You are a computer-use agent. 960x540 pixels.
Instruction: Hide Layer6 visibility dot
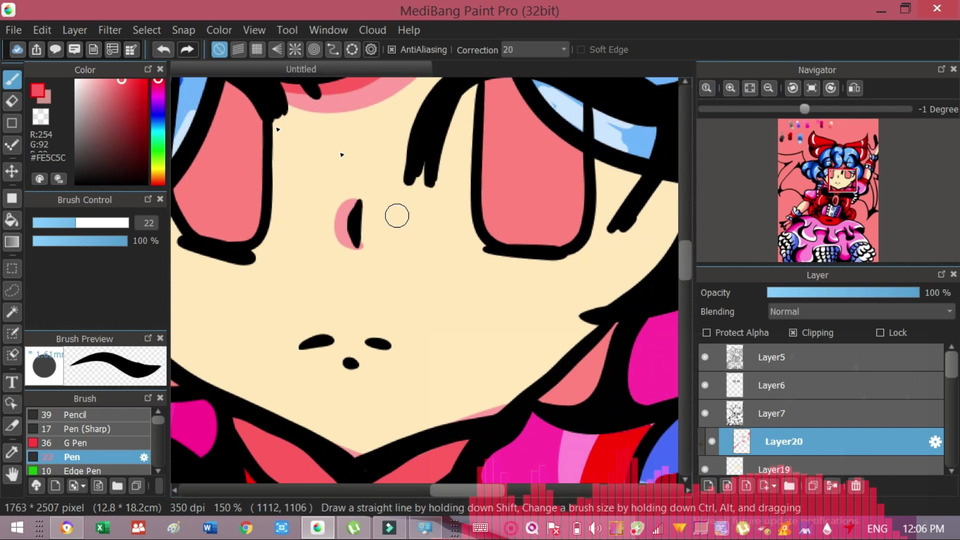(705, 385)
